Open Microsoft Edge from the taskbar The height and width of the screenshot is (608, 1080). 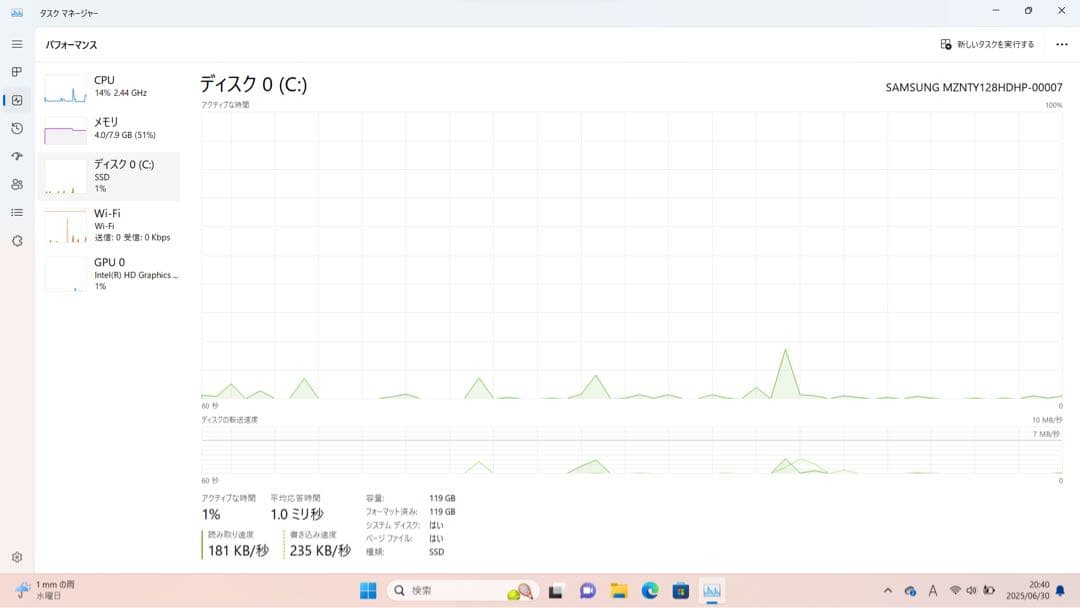click(x=650, y=591)
